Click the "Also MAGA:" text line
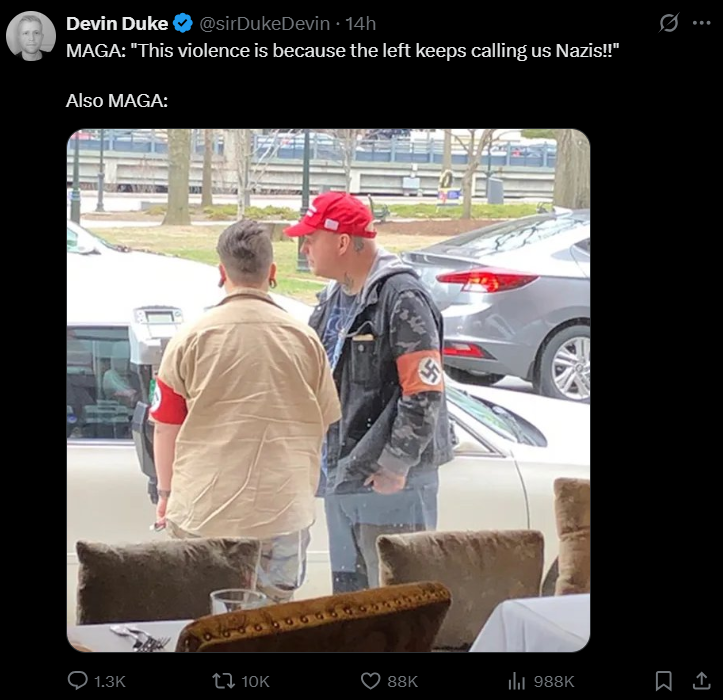The height and width of the screenshot is (700, 723). point(117,101)
